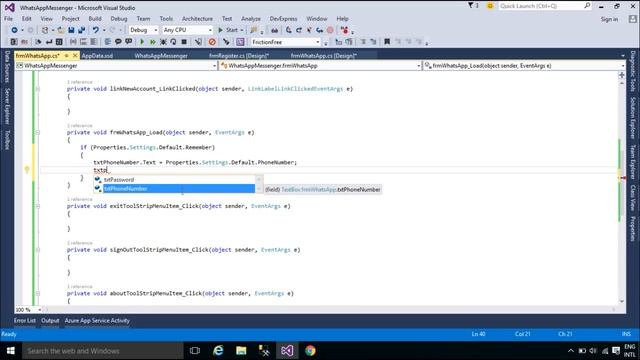Click the green play arrow in second toolbar row
Viewport: 640px width, 360px height.
[142, 42]
